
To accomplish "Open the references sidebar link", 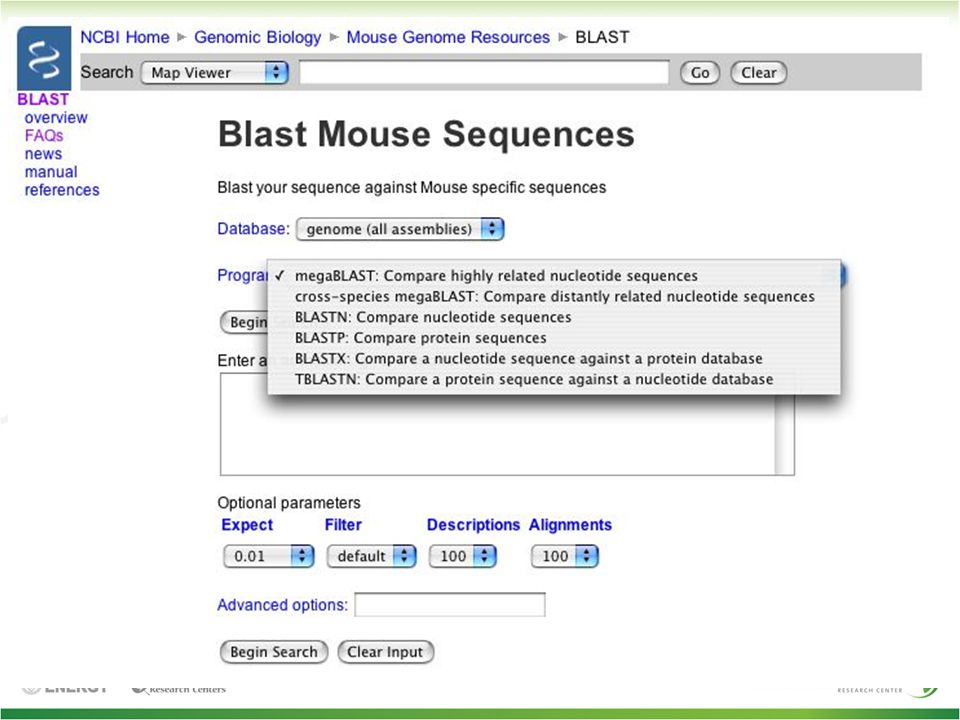I will [62, 190].
